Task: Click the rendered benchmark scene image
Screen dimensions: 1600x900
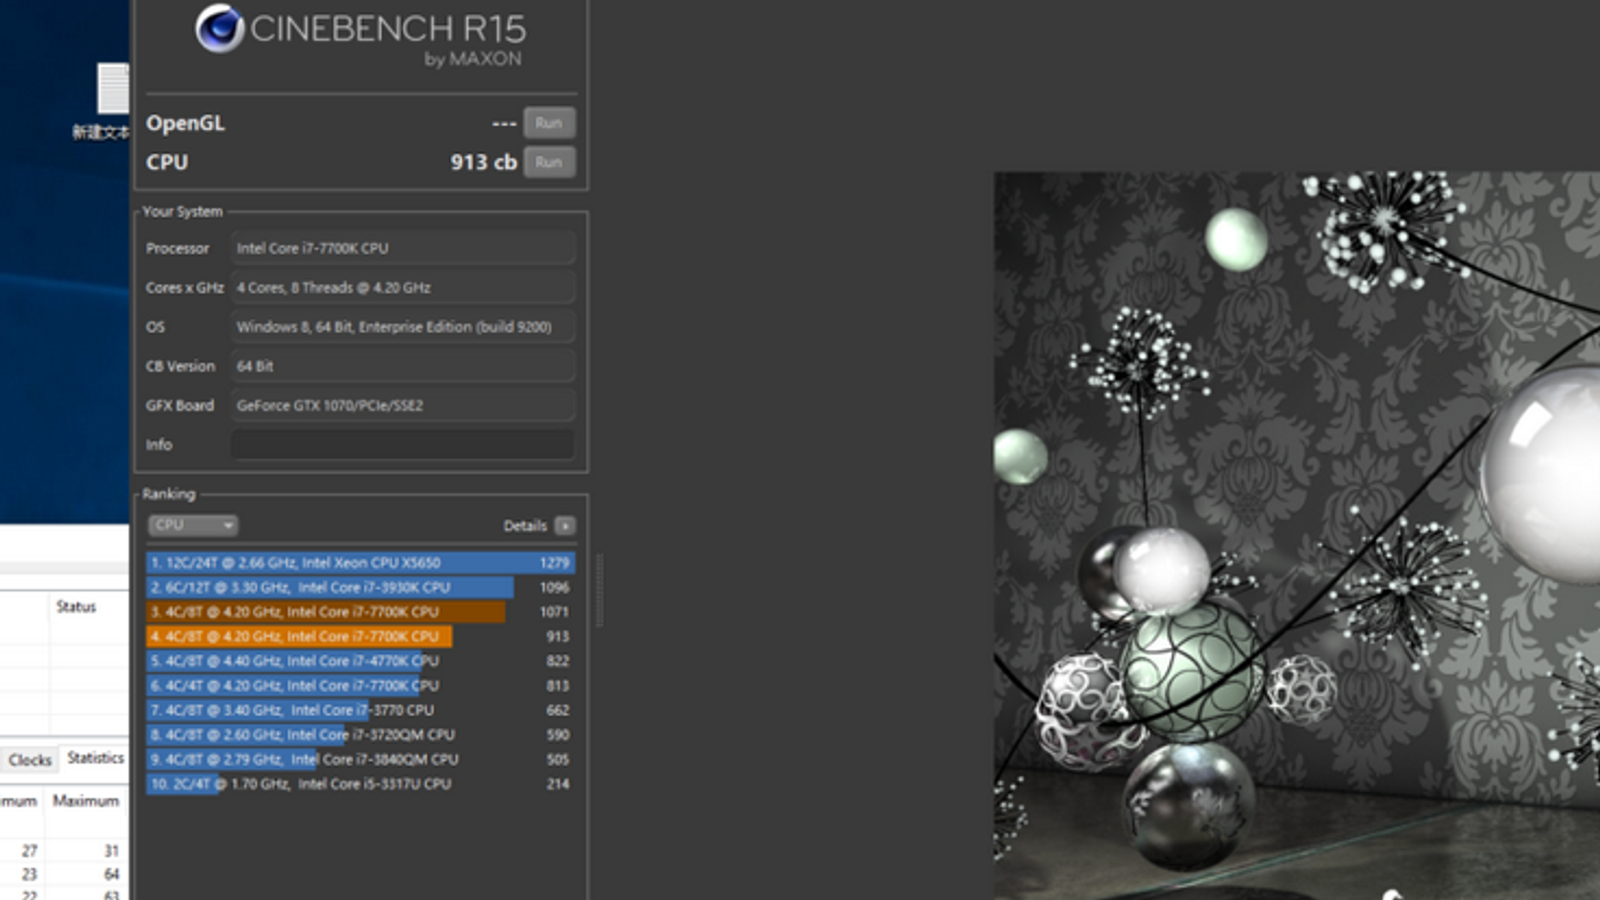Action: click(x=1297, y=536)
